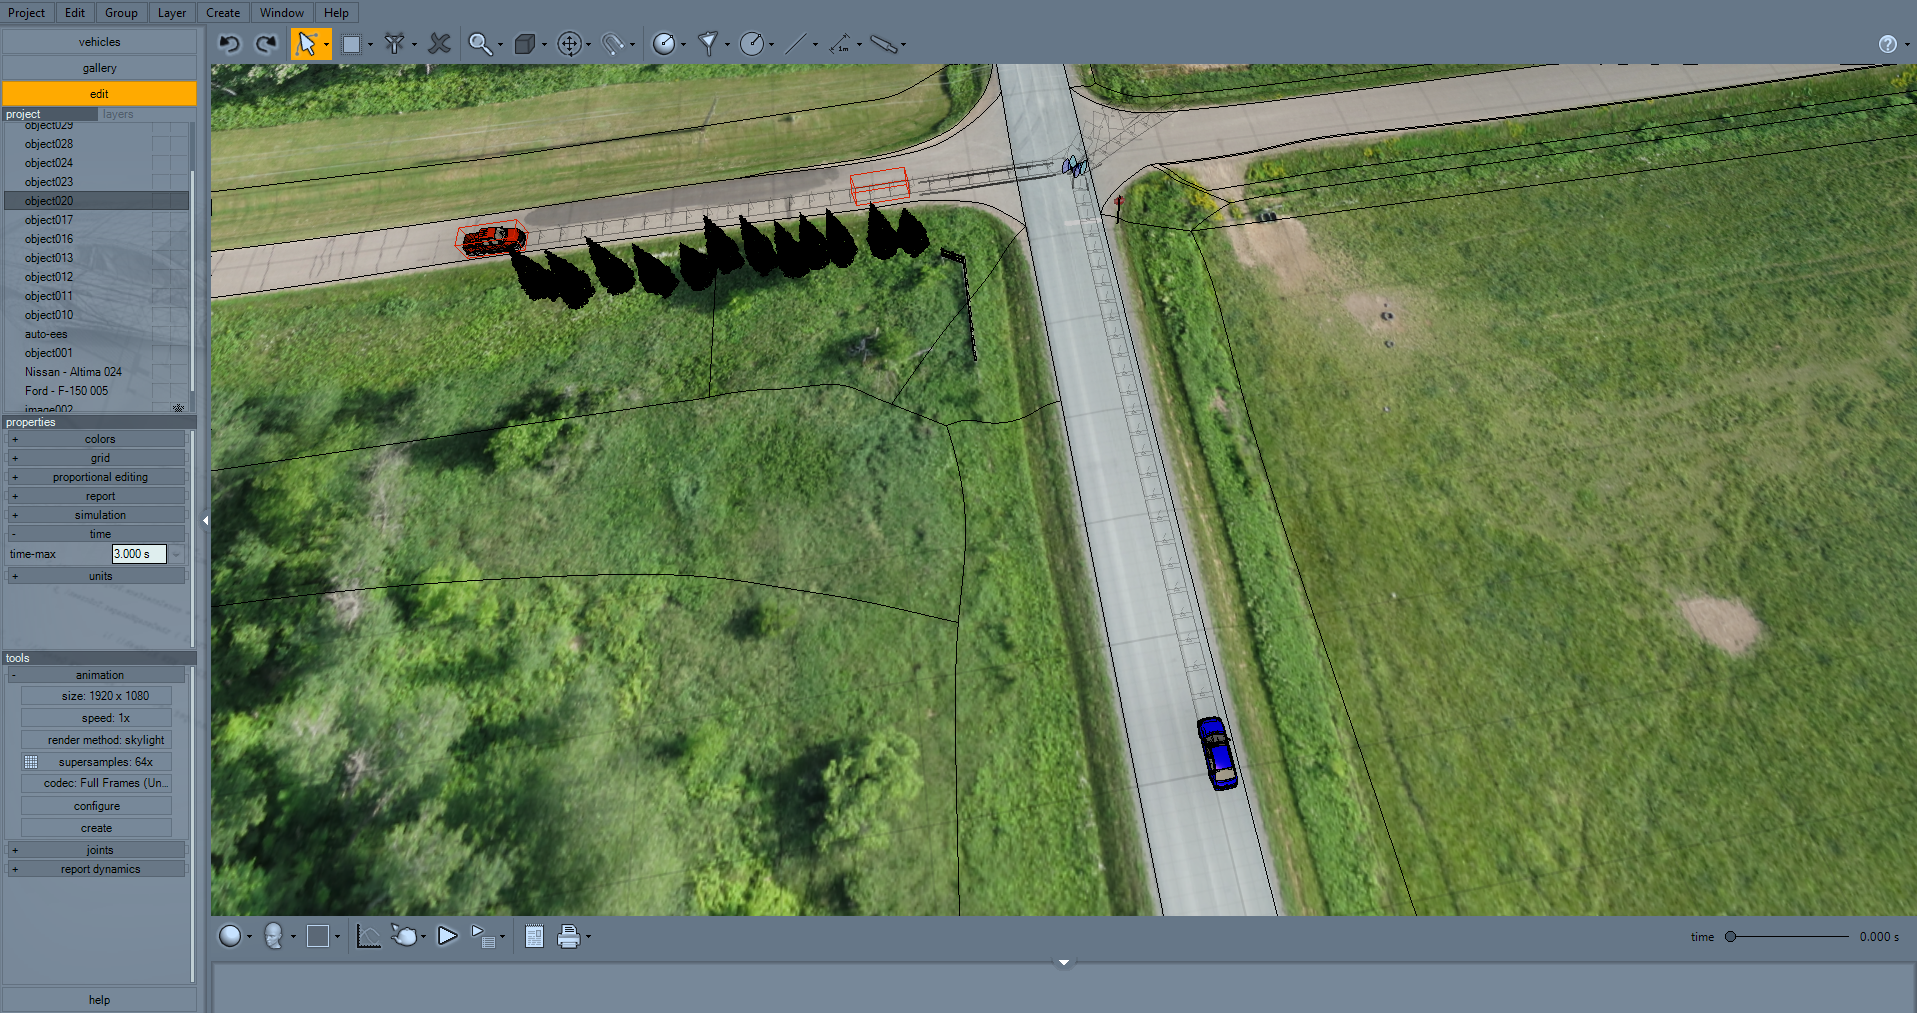
Task: Select the pan/move view tool
Action: 569,44
